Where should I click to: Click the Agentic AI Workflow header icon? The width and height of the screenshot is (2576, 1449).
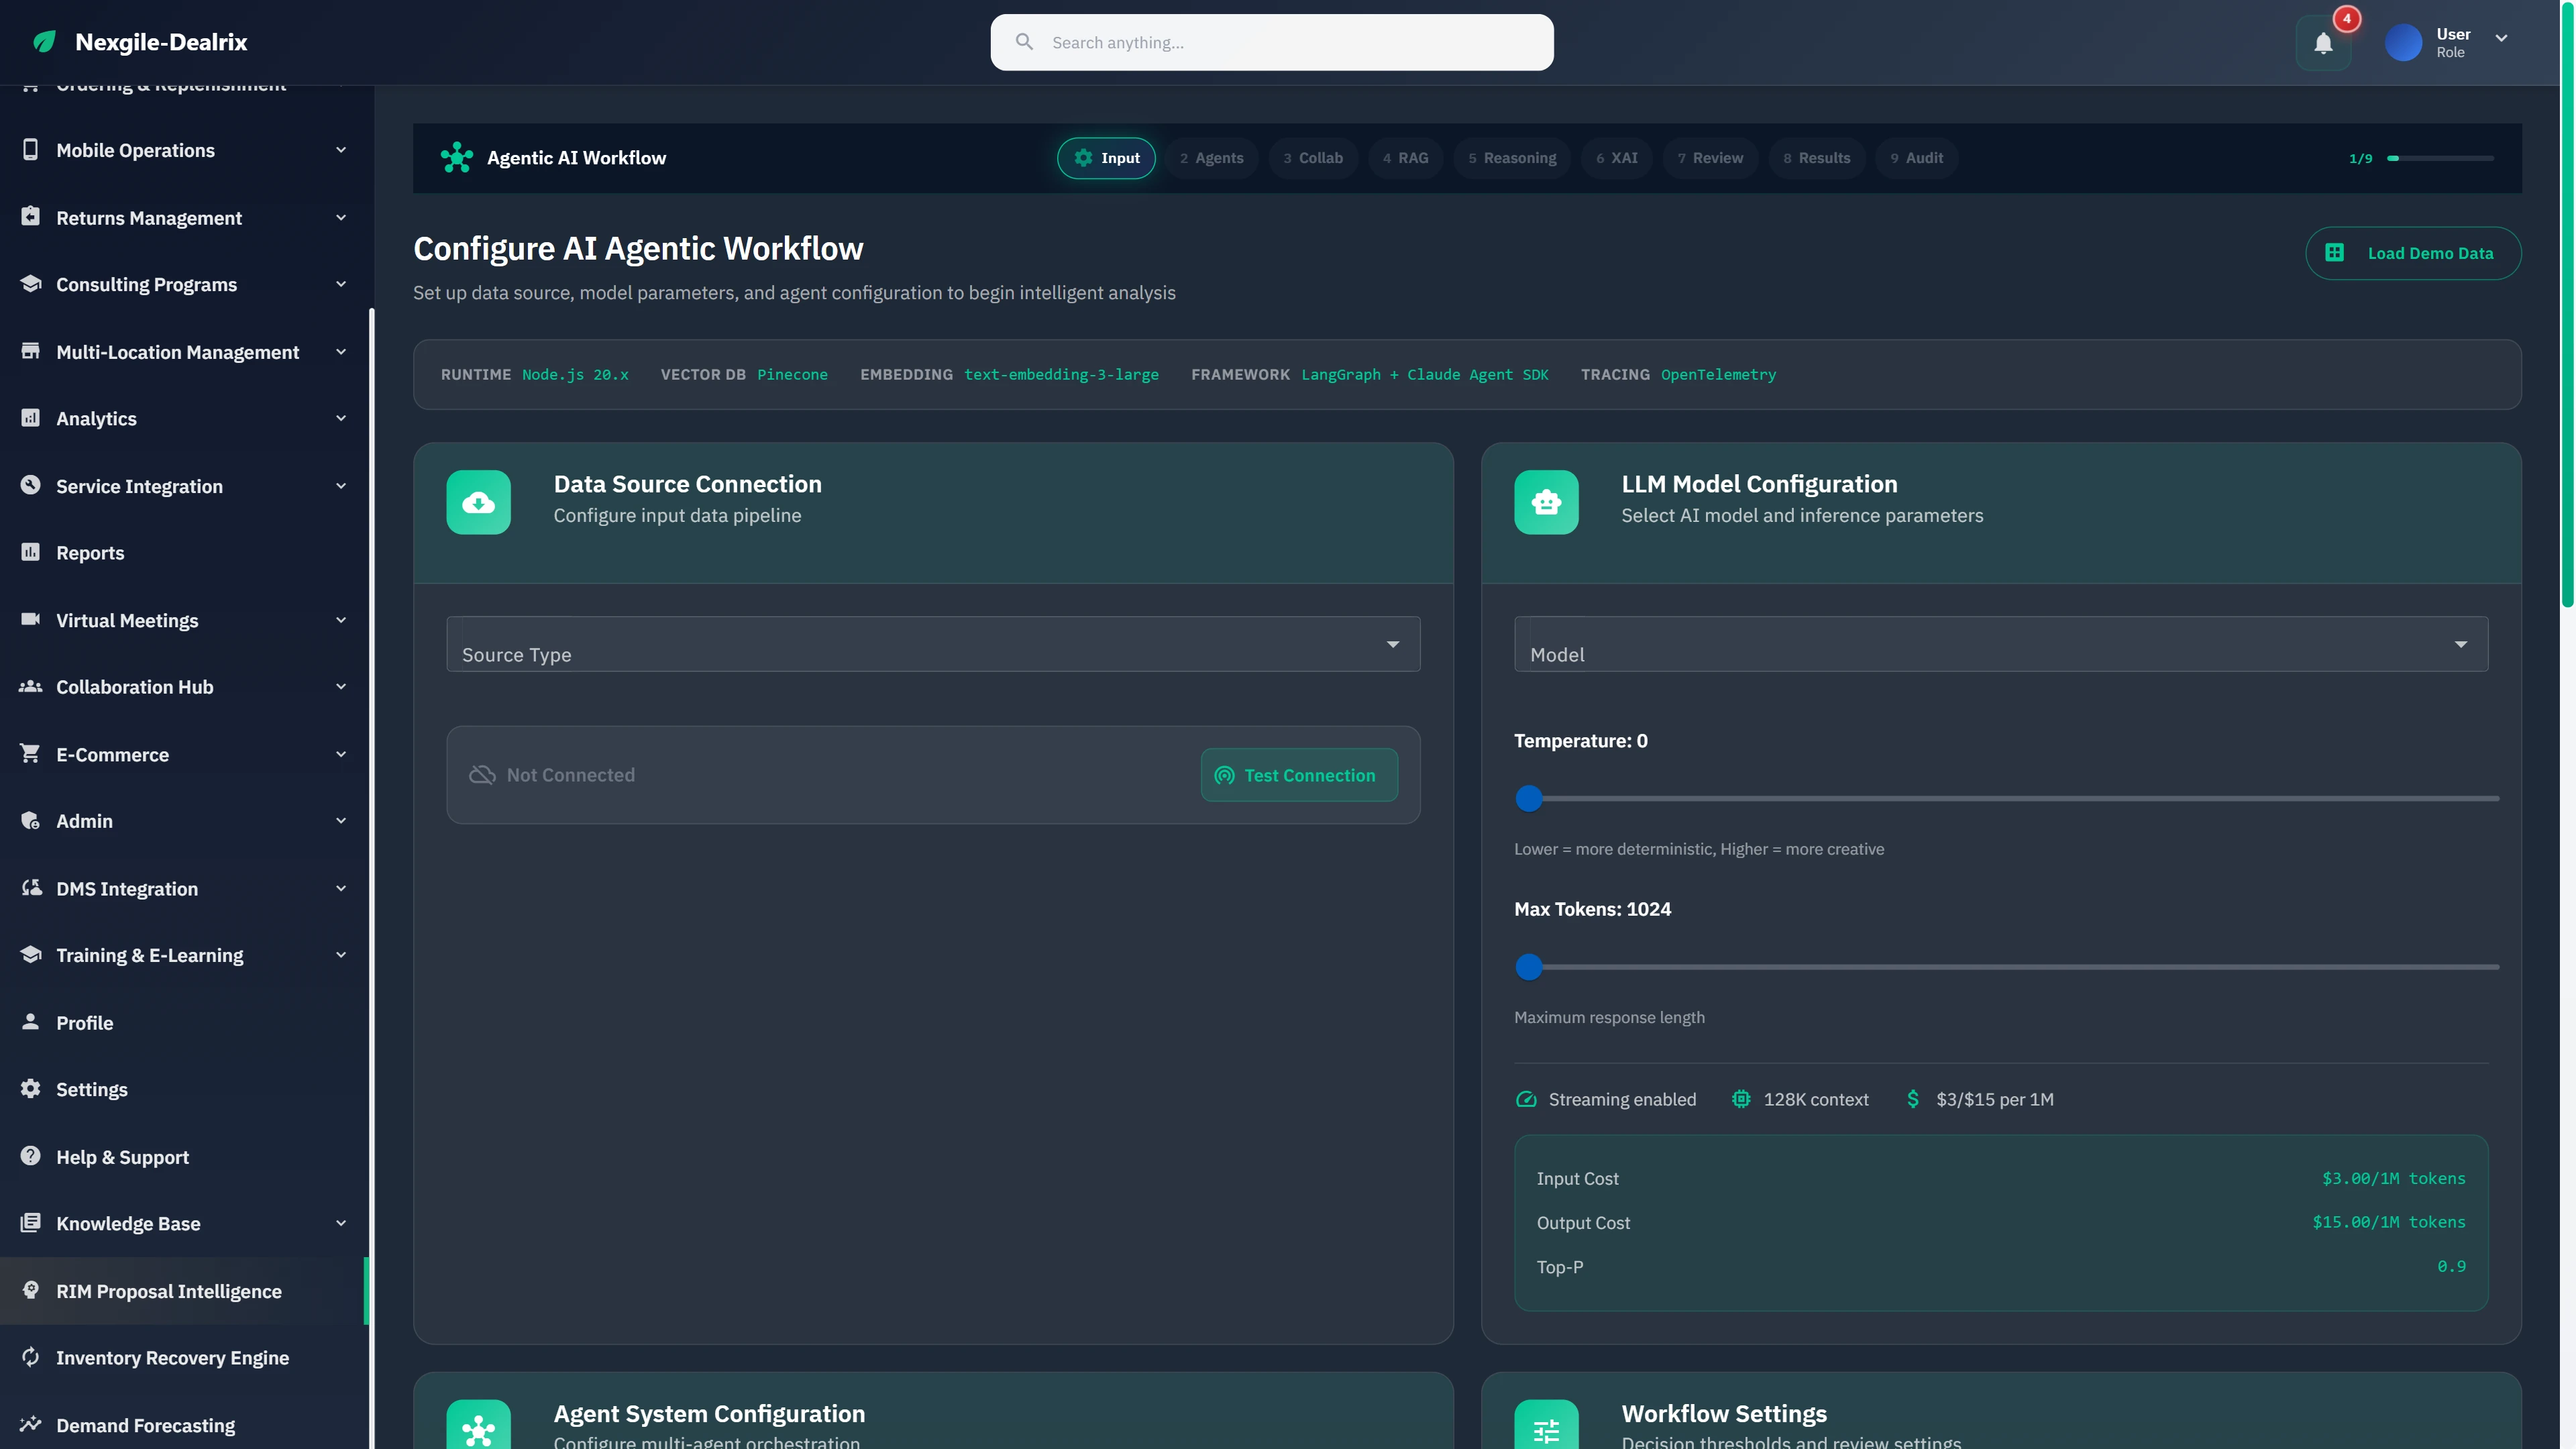(x=457, y=157)
